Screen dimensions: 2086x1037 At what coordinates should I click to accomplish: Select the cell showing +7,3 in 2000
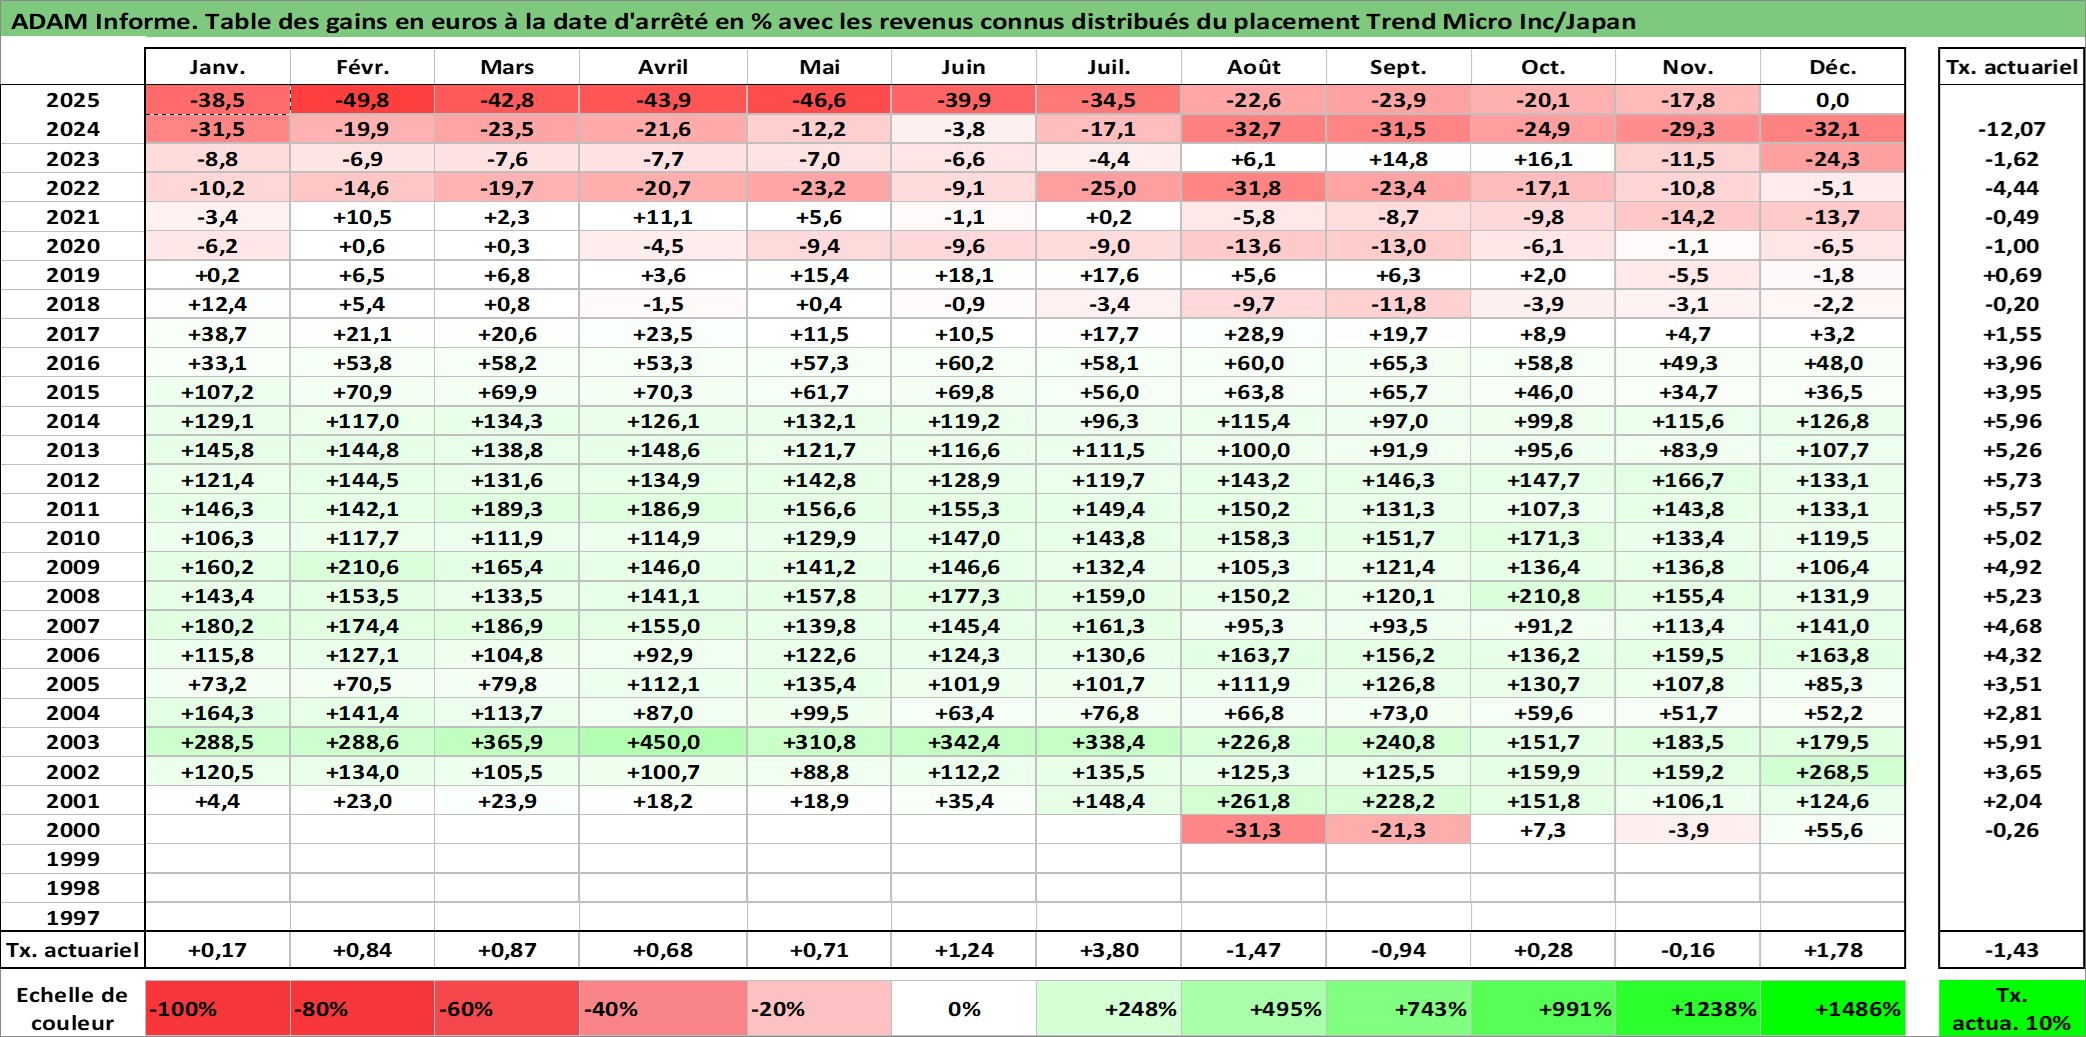coord(1543,830)
